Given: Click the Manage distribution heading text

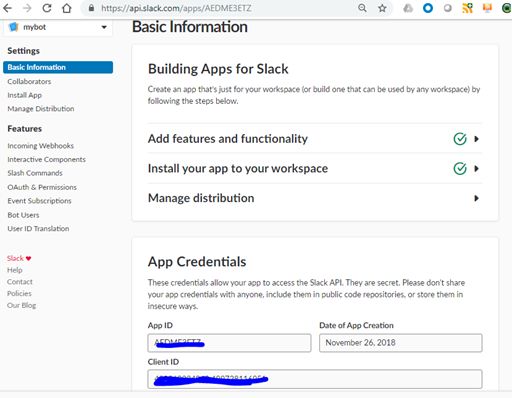Looking at the screenshot, I should pyautogui.click(x=201, y=198).
